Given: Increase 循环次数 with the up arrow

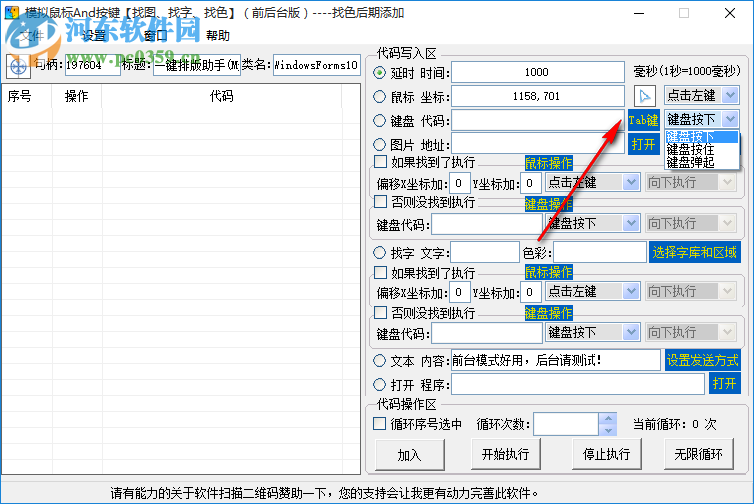Looking at the screenshot, I should (x=608, y=418).
